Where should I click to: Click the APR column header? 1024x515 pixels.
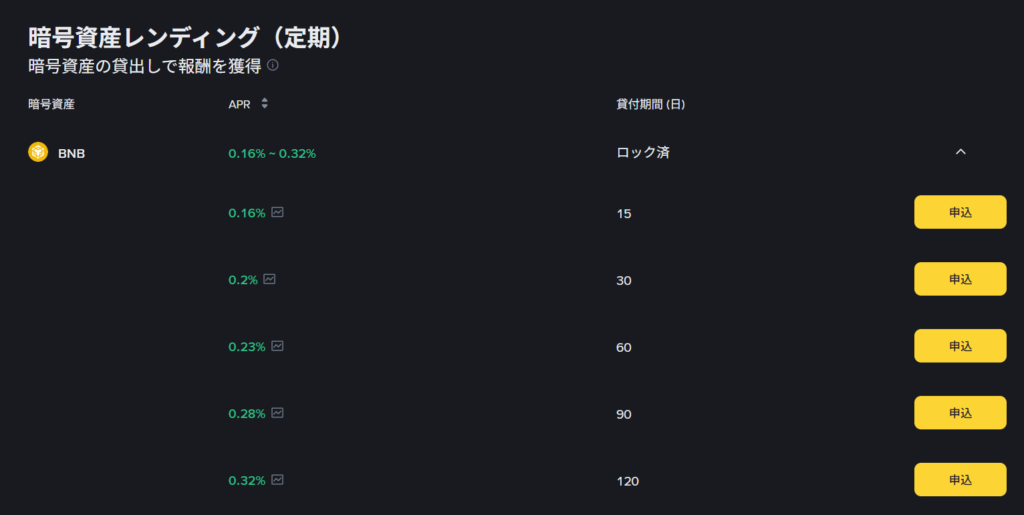239,104
